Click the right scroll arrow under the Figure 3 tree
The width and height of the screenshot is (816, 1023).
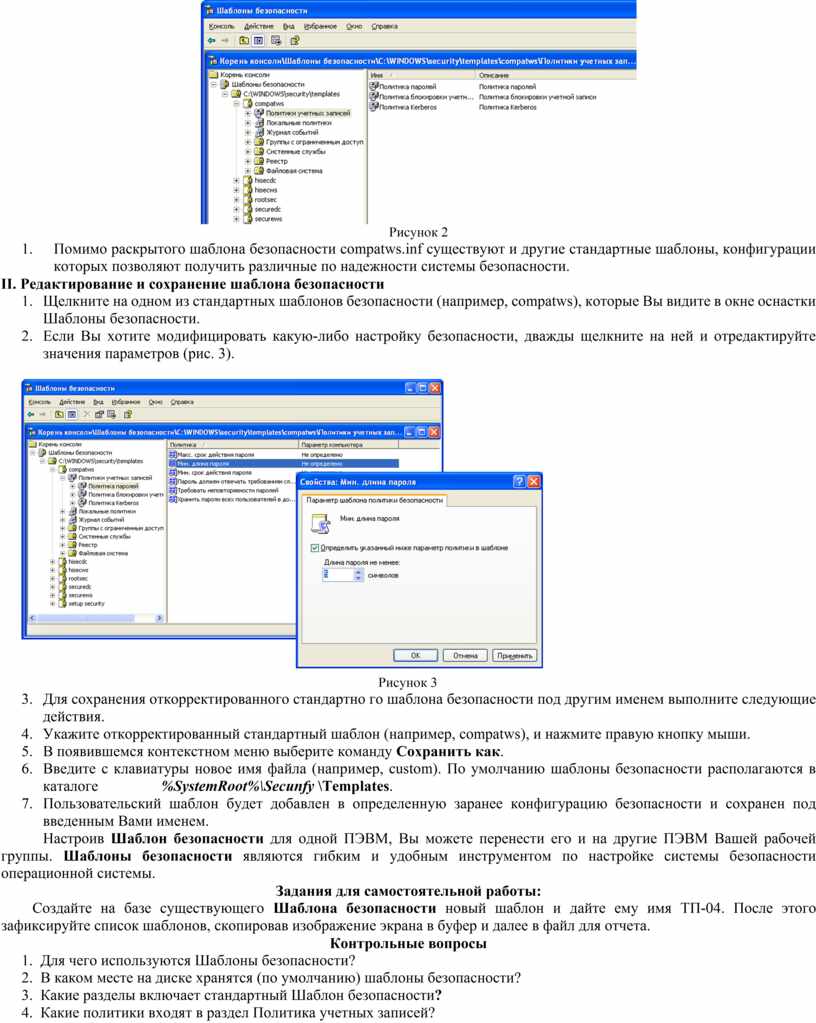[159, 618]
